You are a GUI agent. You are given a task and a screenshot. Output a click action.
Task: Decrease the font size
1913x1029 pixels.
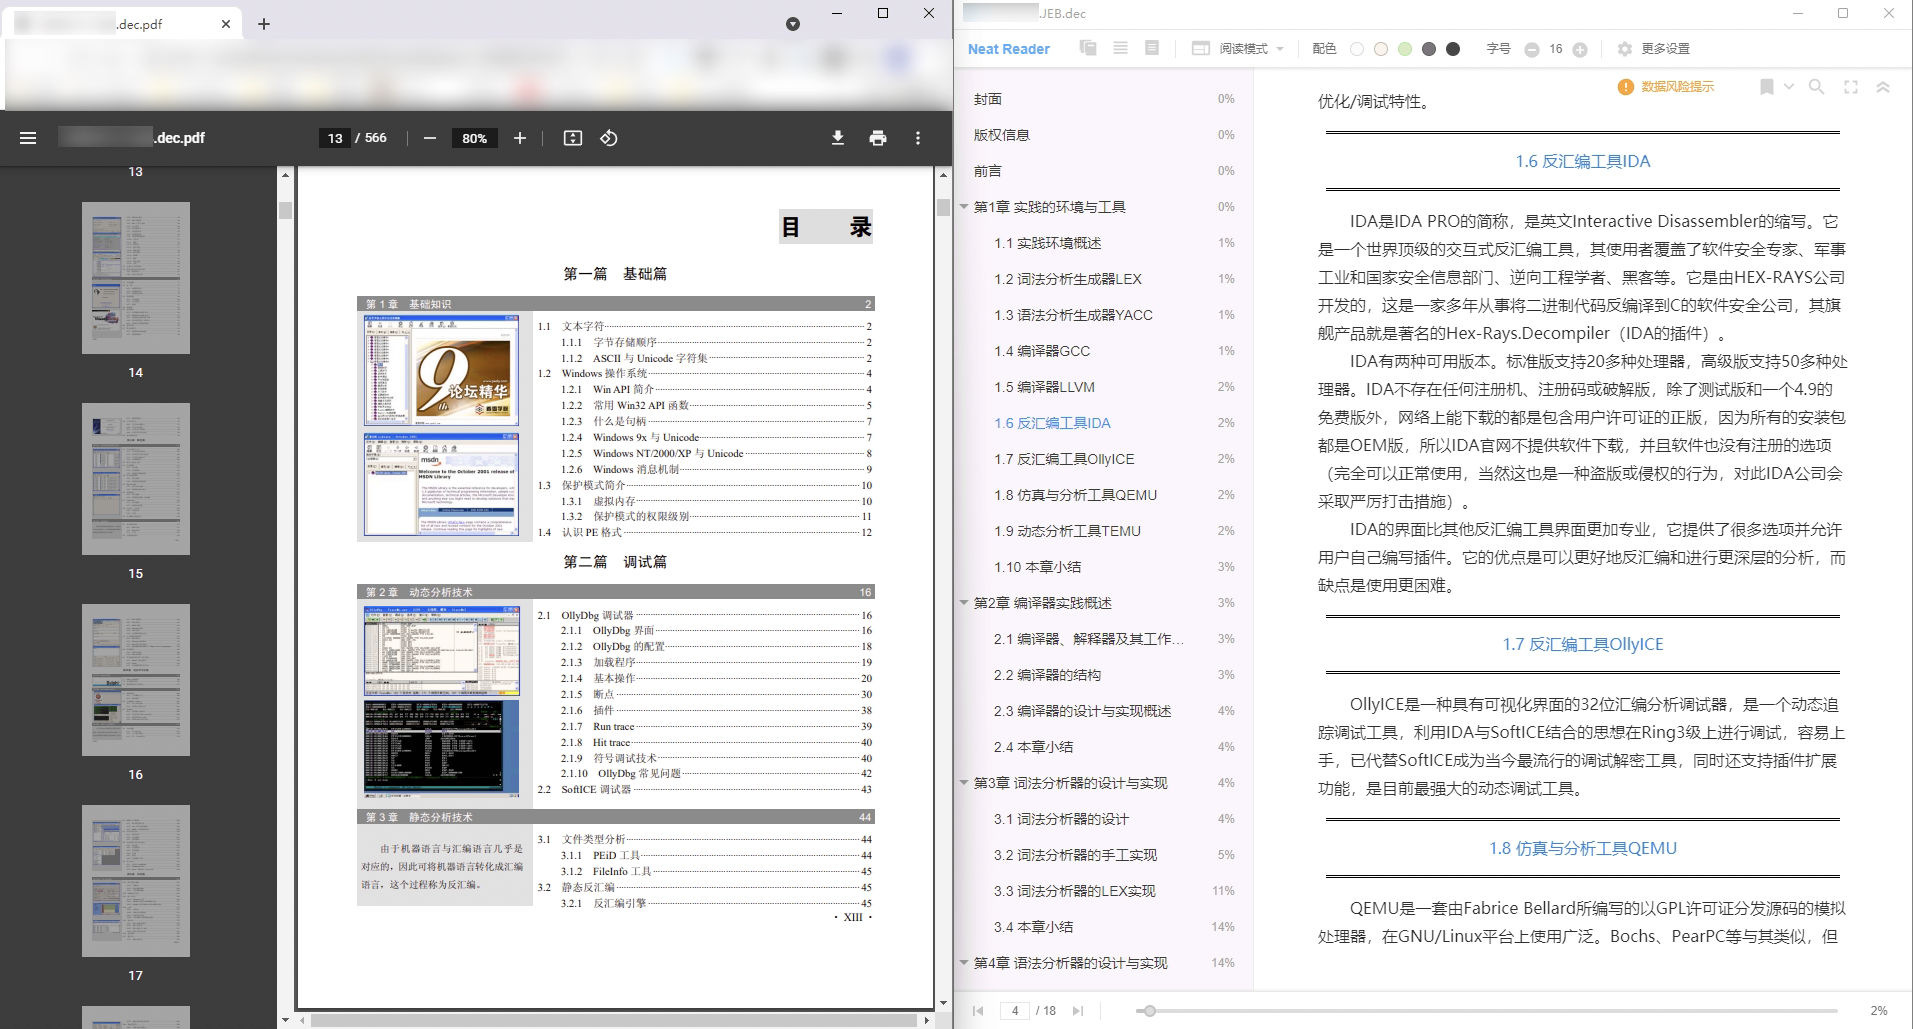click(x=1531, y=50)
